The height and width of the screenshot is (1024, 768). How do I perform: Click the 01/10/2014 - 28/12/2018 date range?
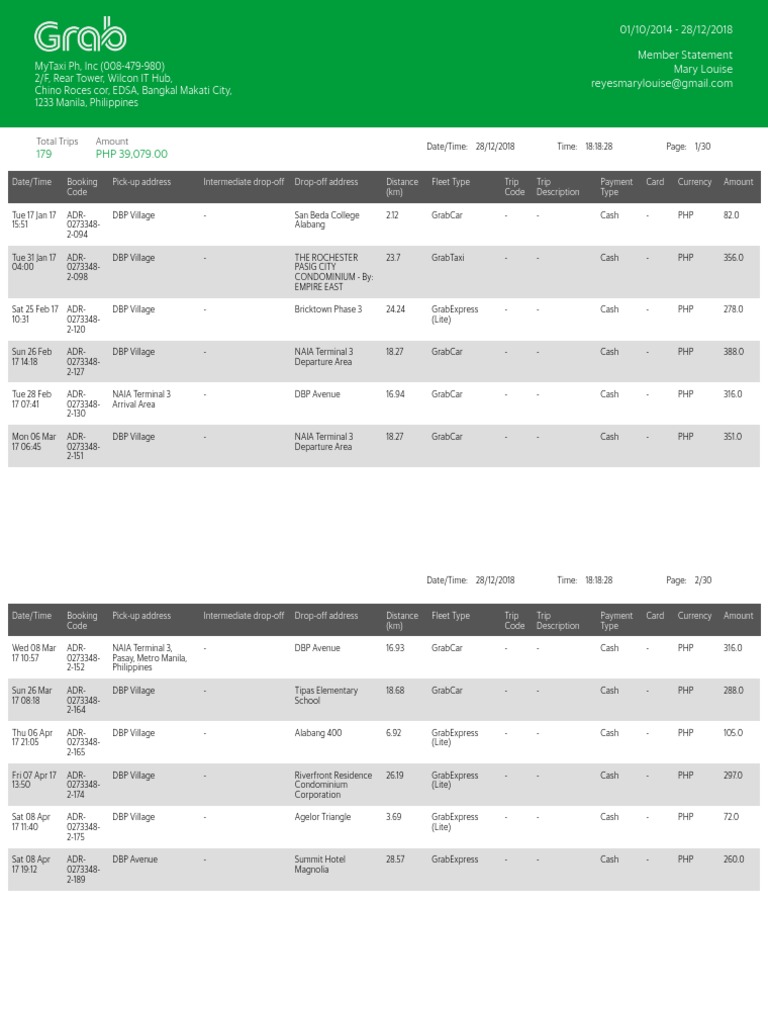tap(676, 30)
